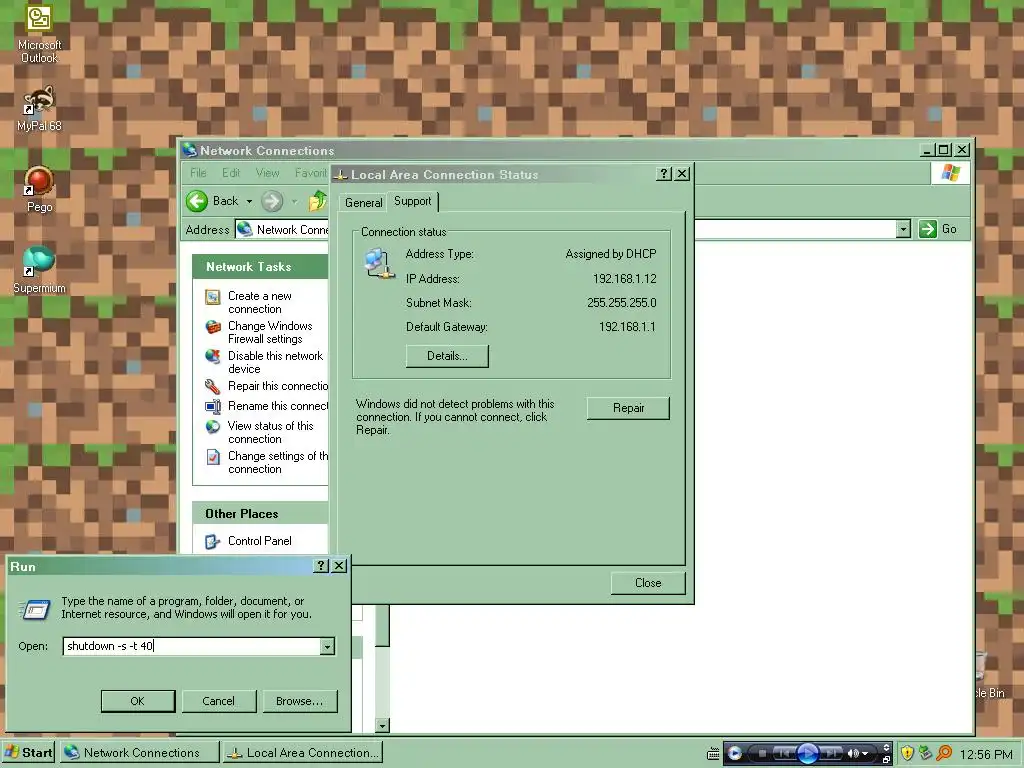Click Stop in media player toolbar
Image resolution: width=1024 pixels, height=768 pixels.
pos(761,754)
